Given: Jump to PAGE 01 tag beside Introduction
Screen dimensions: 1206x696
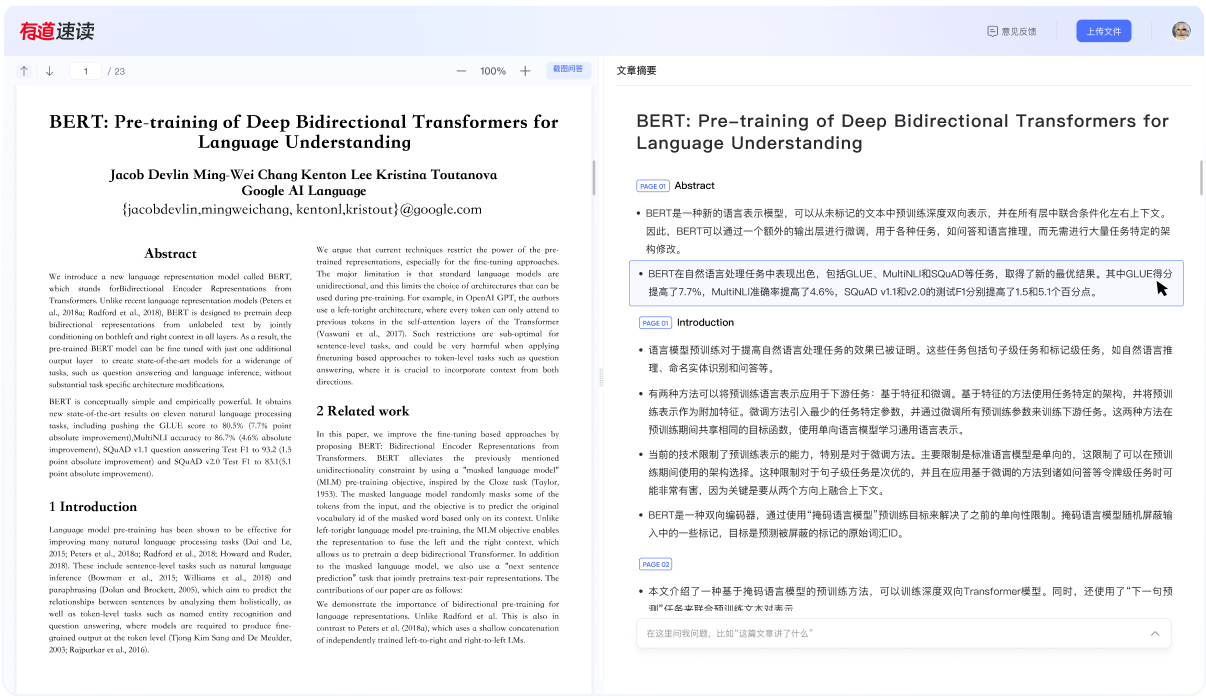Looking at the screenshot, I should point(655,323).
